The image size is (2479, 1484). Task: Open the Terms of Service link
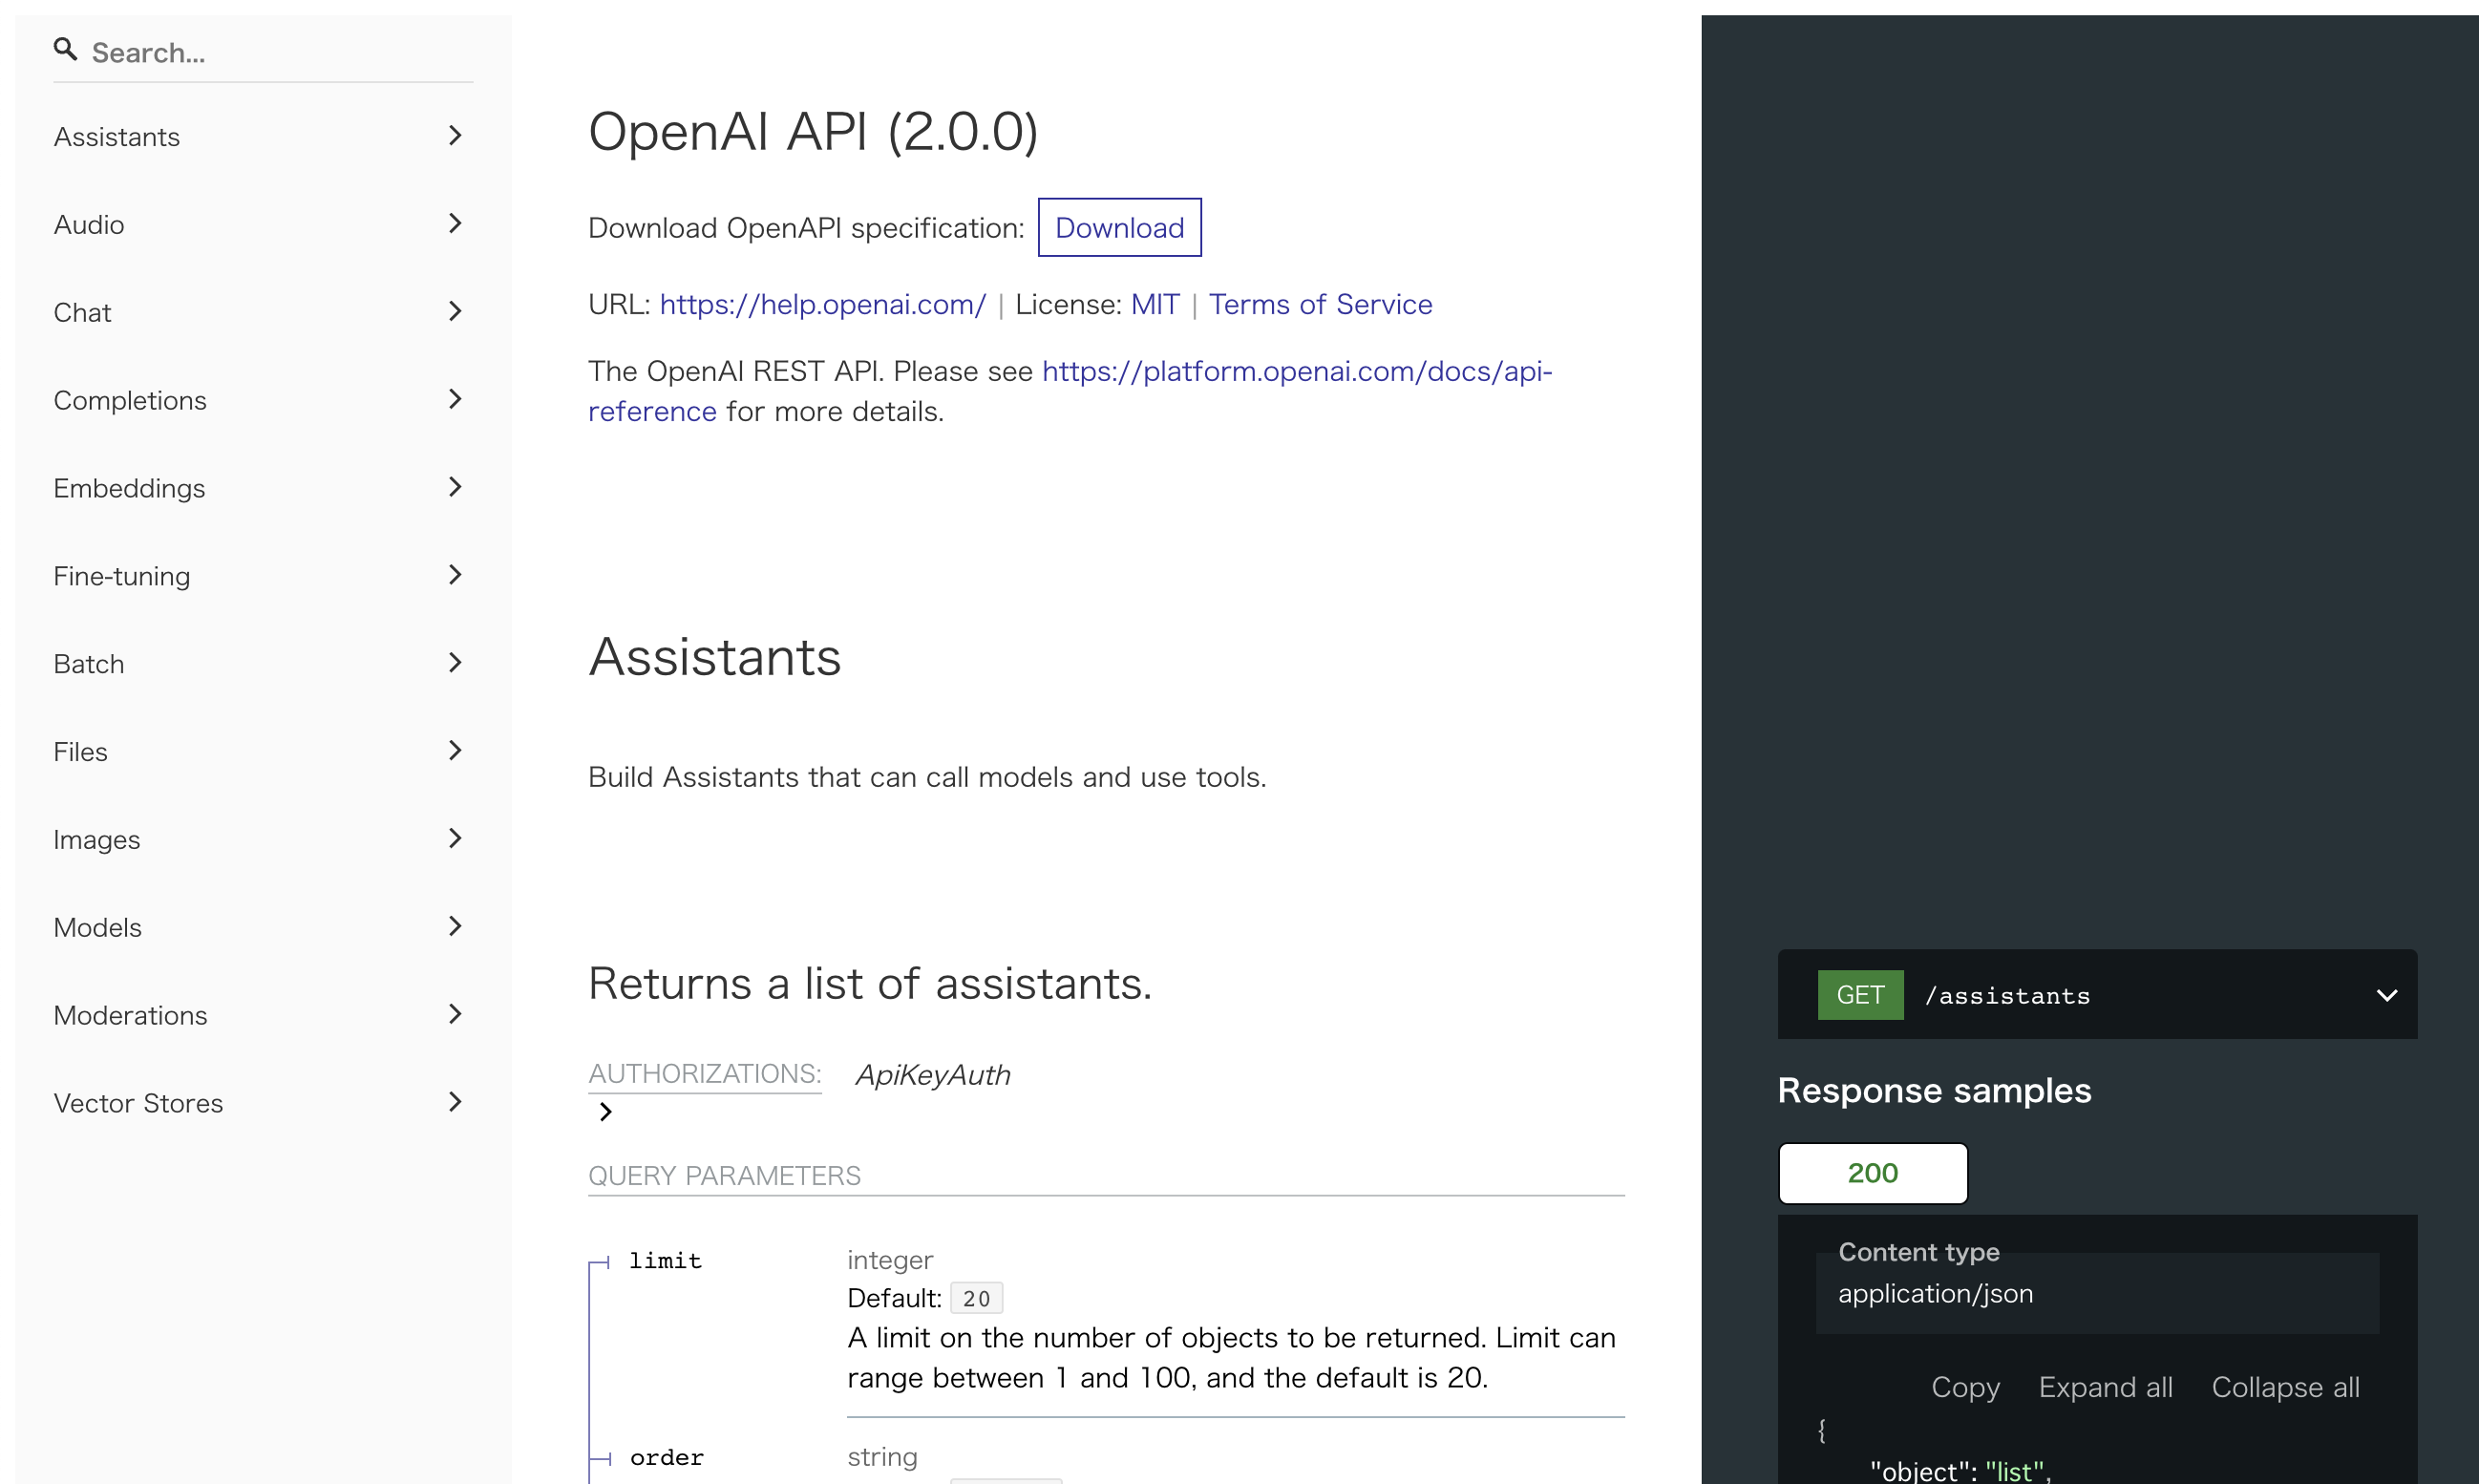1320,304
